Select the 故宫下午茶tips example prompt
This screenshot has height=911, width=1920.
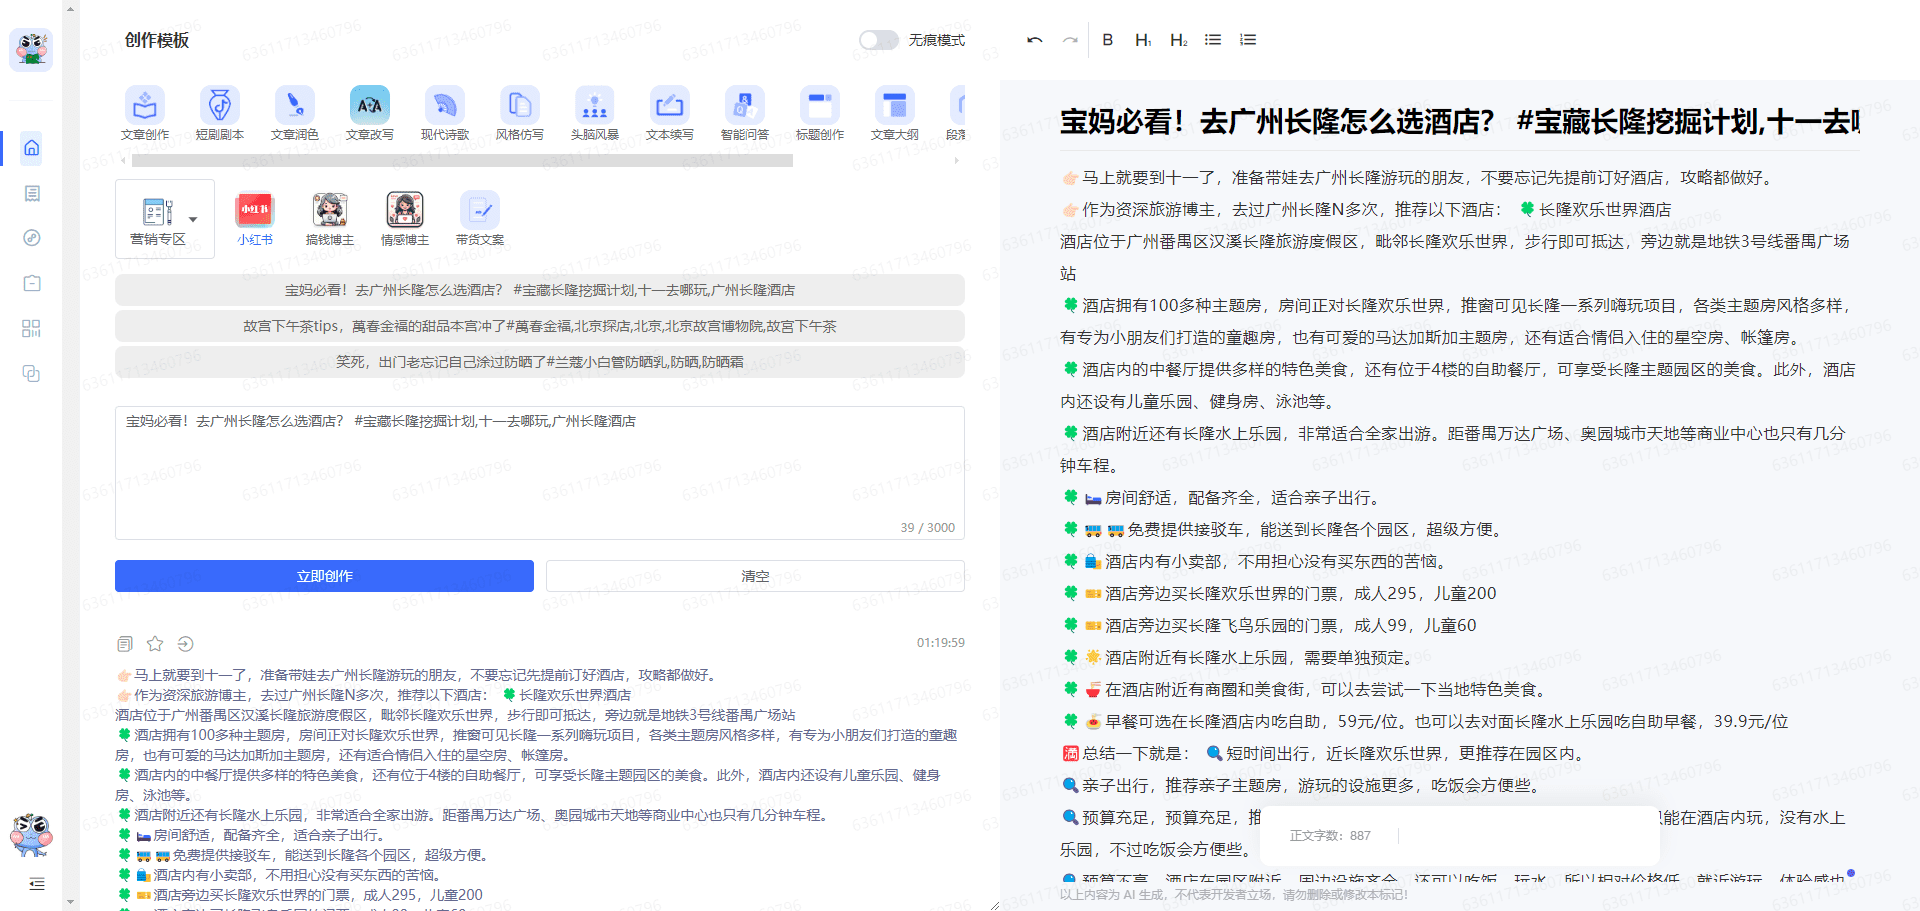point(540,326)
